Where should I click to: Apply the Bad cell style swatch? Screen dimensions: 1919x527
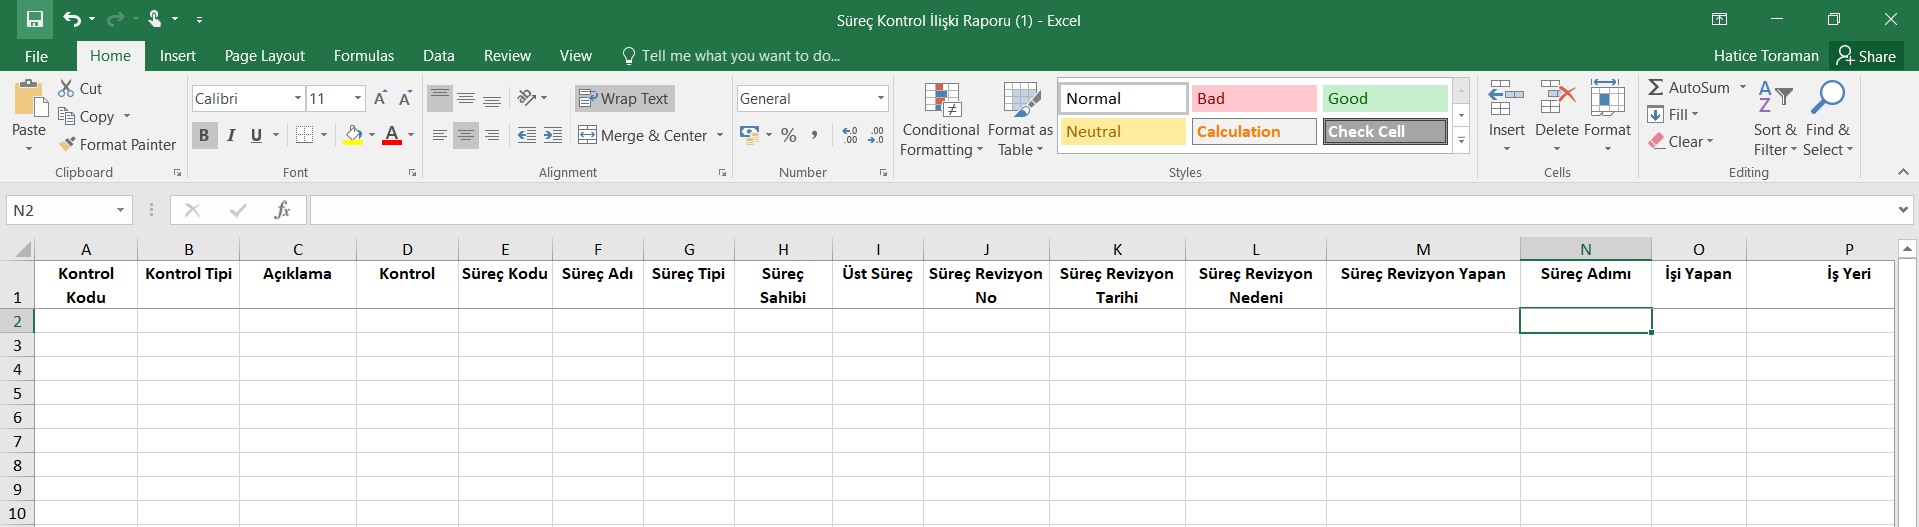click(1253, 98)
